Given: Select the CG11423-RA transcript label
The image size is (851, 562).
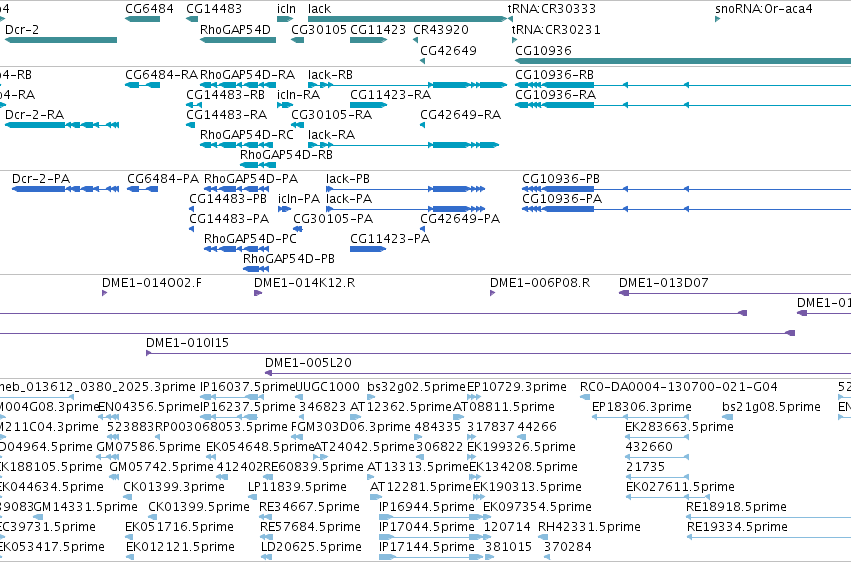Looking at the screenshot, I should click(390, 95).
